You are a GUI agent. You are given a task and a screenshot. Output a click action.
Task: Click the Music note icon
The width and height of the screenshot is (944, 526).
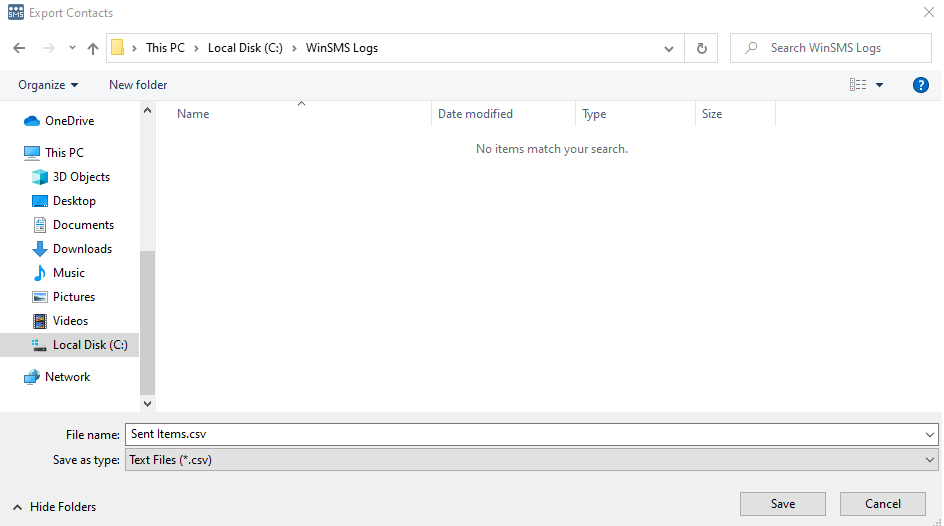[x=40, y=273]
